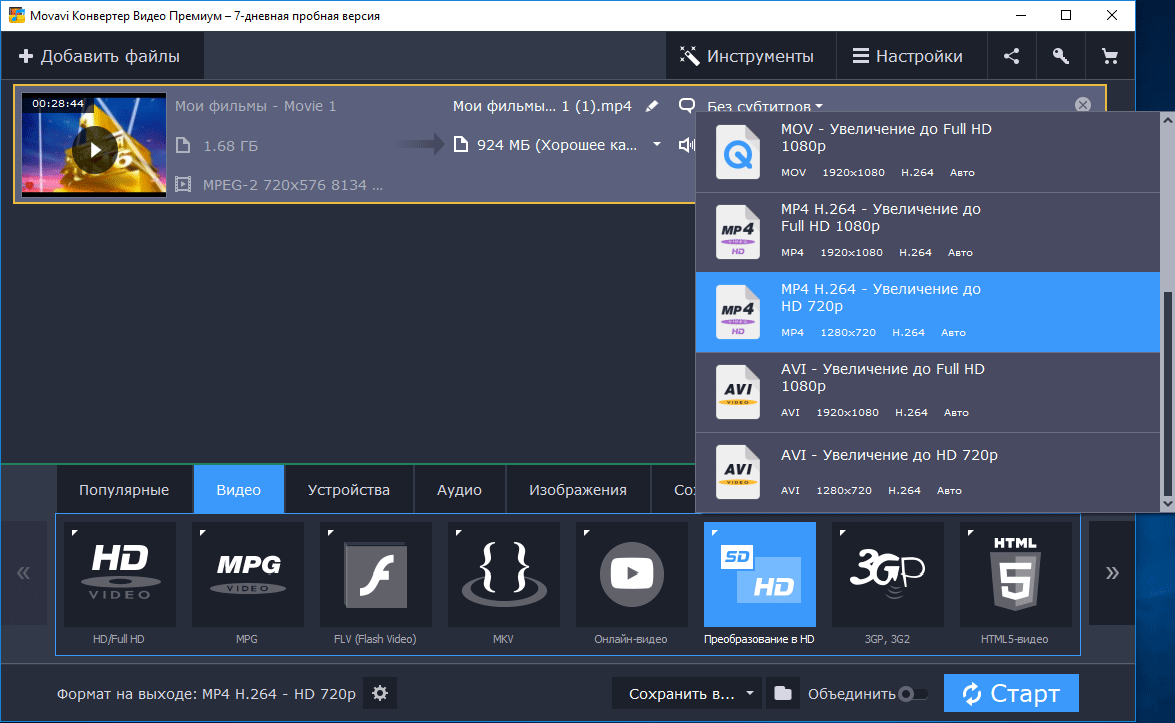
Task: Switch to the Изображения tab
Action: [x=578, y=489]
